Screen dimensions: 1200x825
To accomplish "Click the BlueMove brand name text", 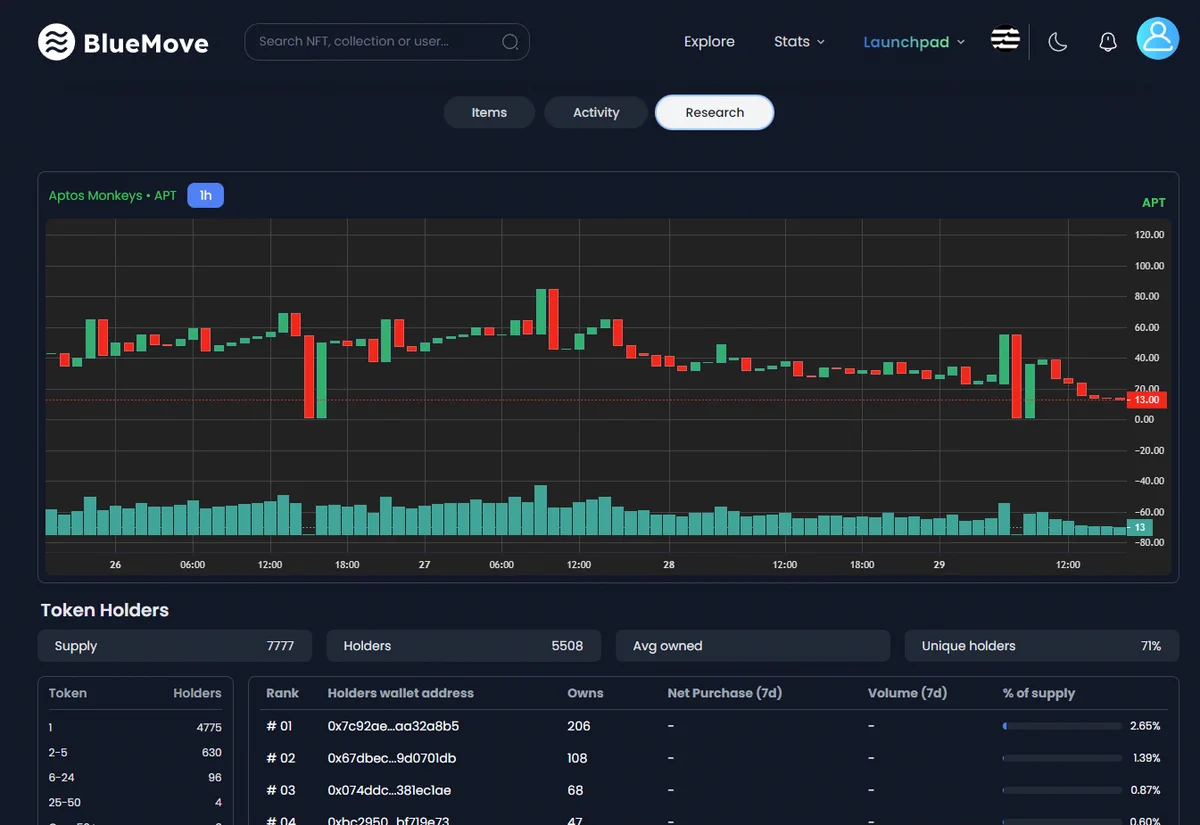I will (x=146, y=43).
